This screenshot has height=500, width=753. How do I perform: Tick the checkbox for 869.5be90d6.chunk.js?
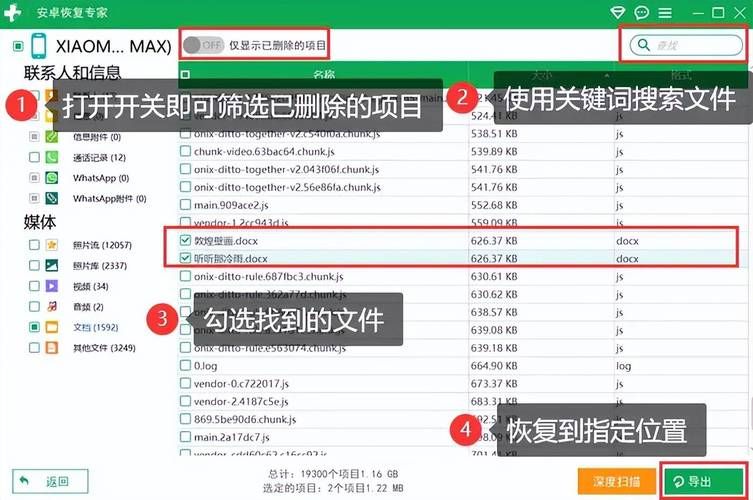click(x=185, y=419)
